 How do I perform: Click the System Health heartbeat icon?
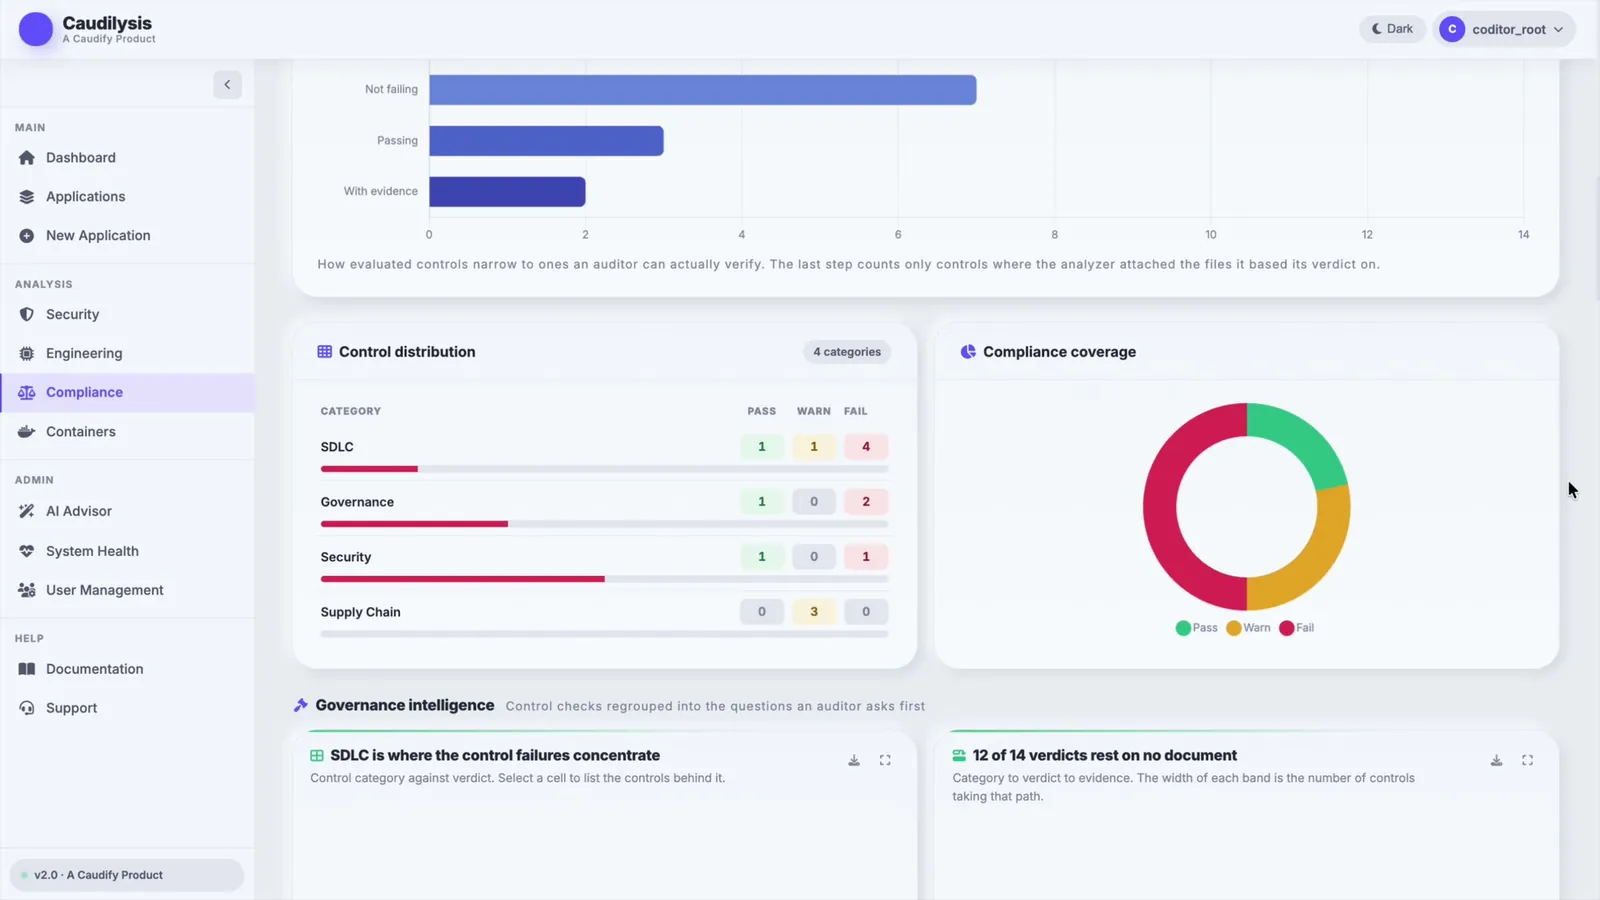point(27,551)
